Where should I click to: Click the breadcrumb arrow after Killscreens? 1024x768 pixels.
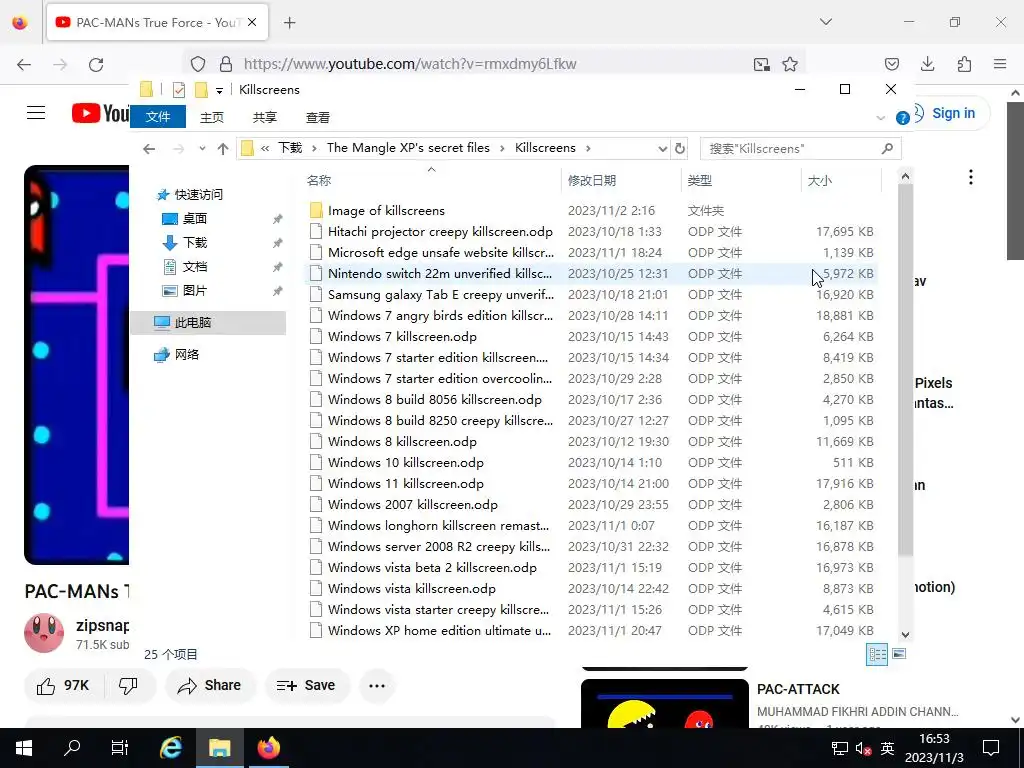(x=588, y=149)
